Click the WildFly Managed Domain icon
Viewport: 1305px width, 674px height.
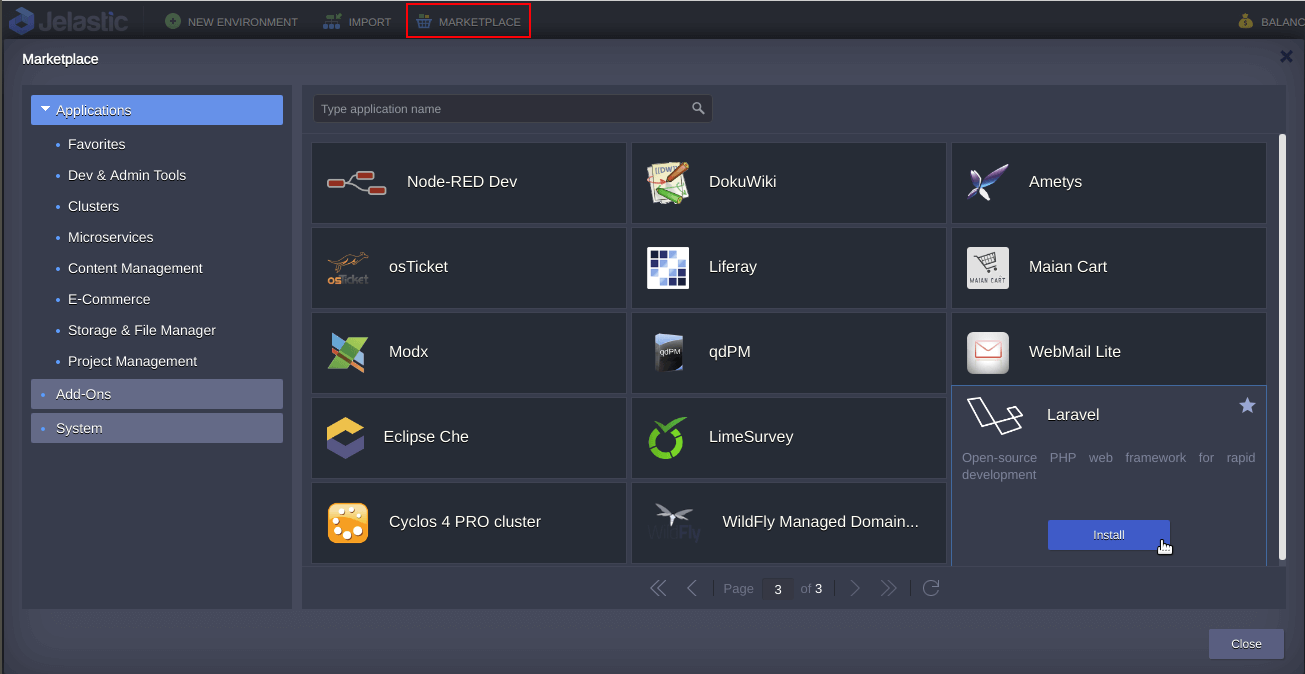pos(675,522)
